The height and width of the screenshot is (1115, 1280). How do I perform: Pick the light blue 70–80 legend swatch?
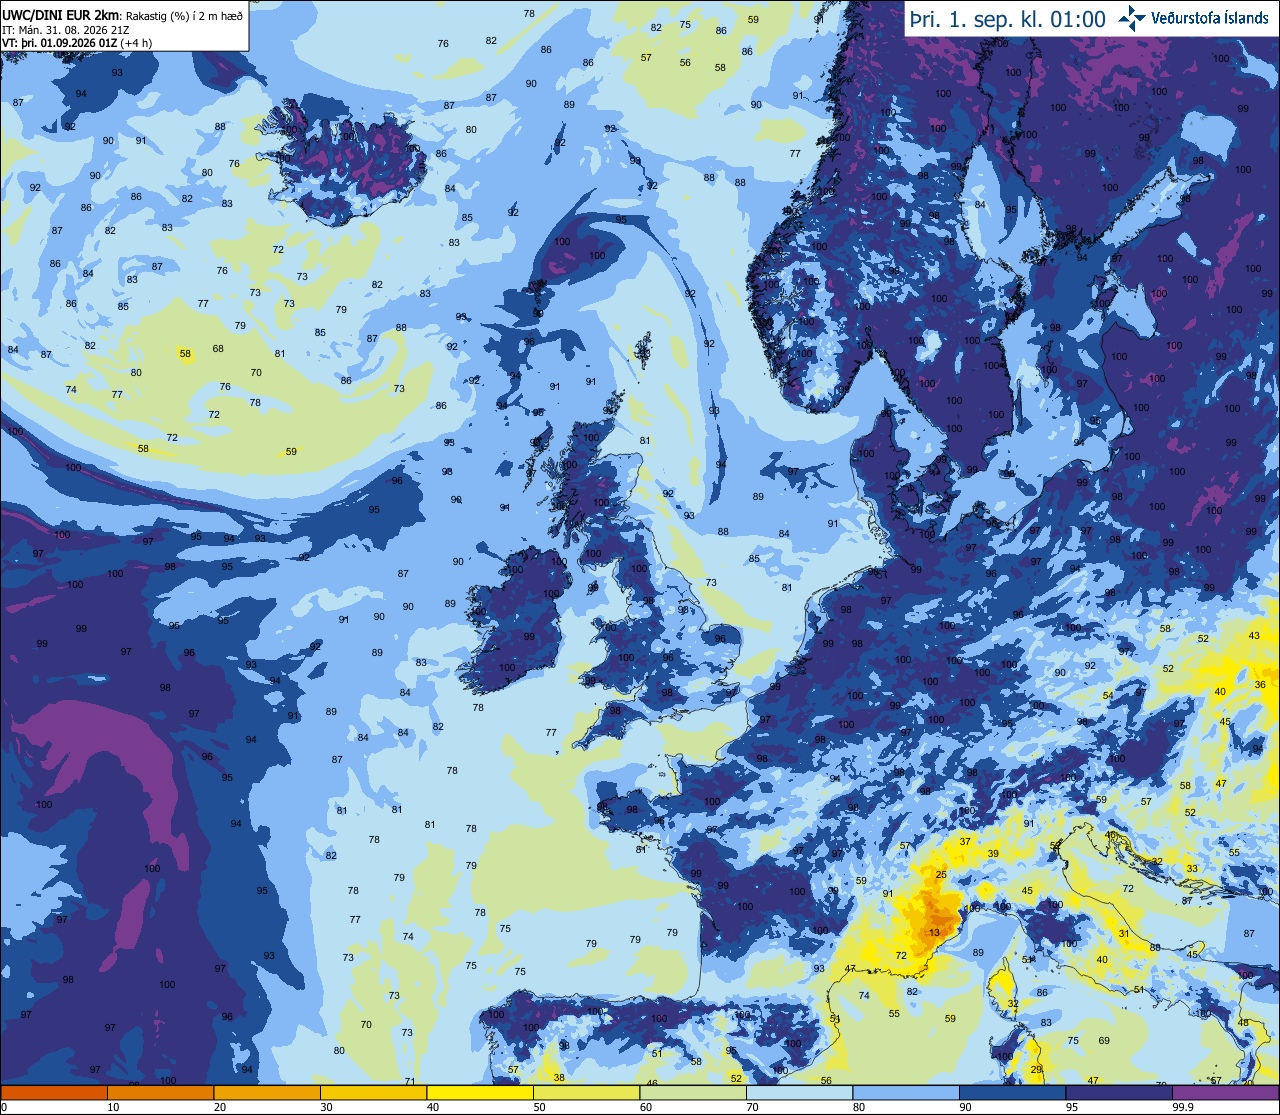(x=798, y=1092)
